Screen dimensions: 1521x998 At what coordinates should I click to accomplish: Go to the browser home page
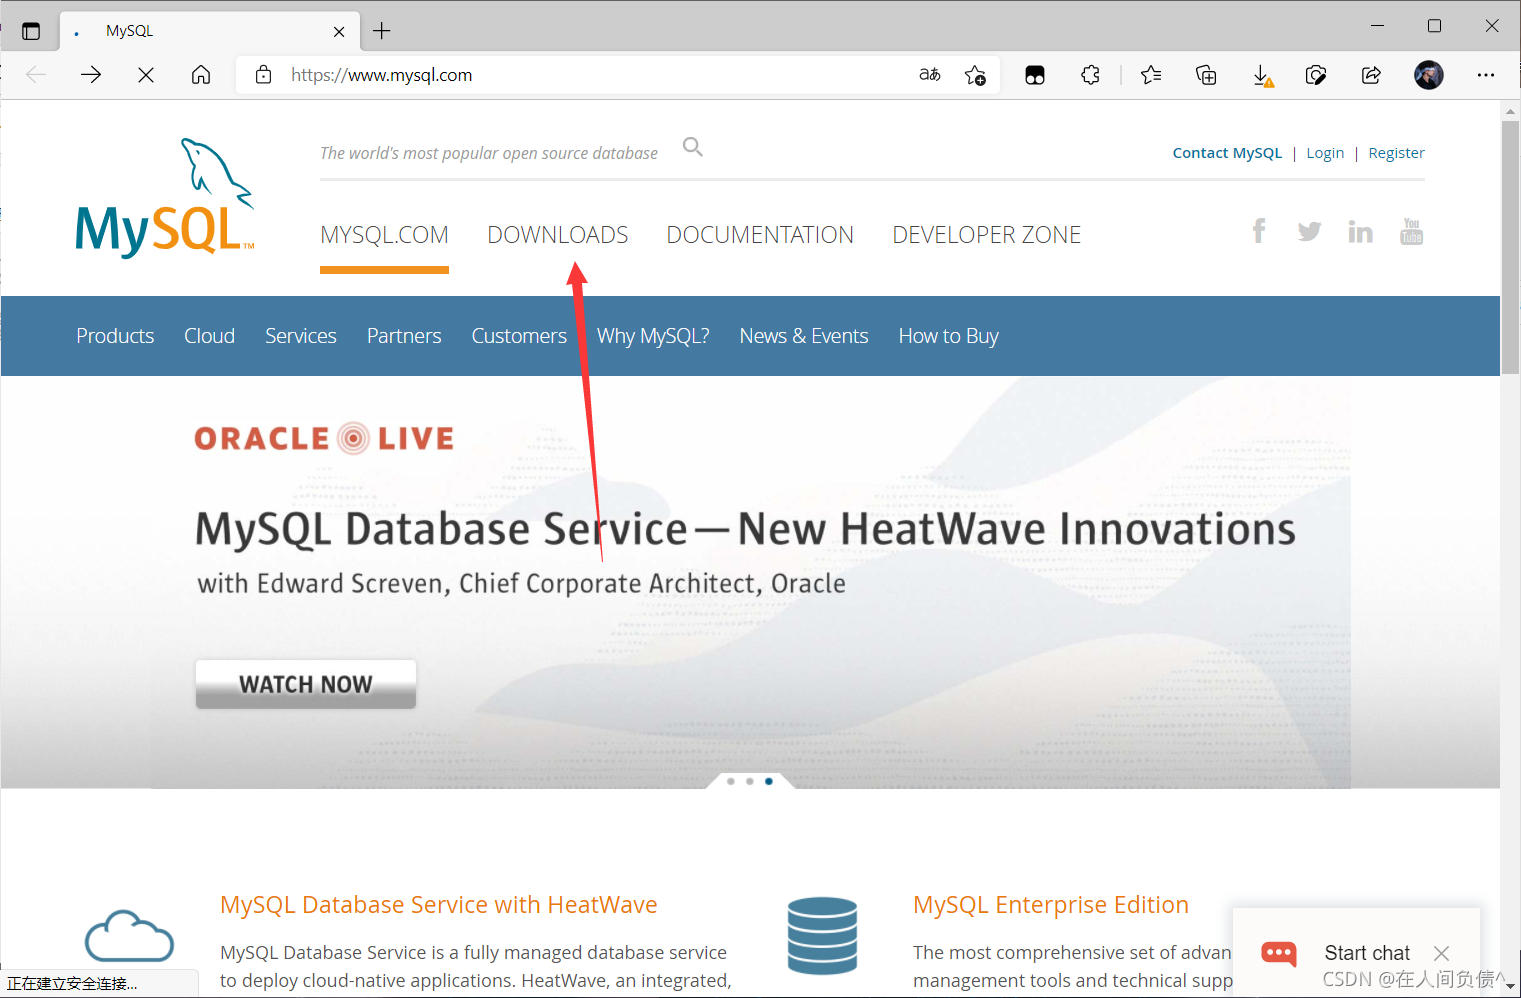(201, 75)
